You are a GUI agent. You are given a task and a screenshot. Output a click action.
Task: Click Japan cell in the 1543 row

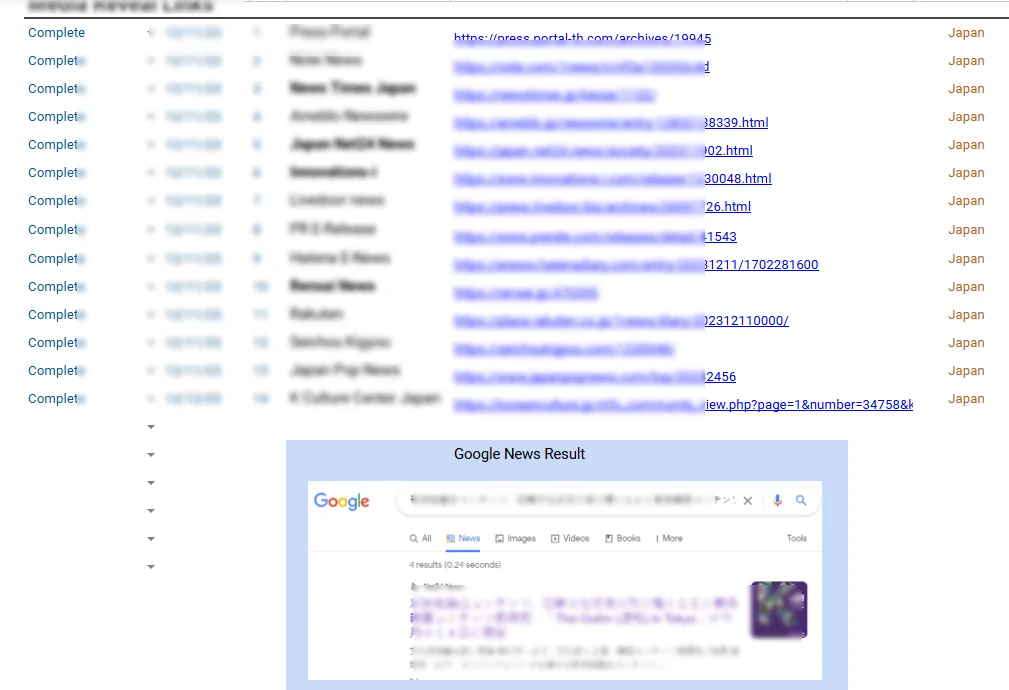pyautogui.click(x=966, y=229)
